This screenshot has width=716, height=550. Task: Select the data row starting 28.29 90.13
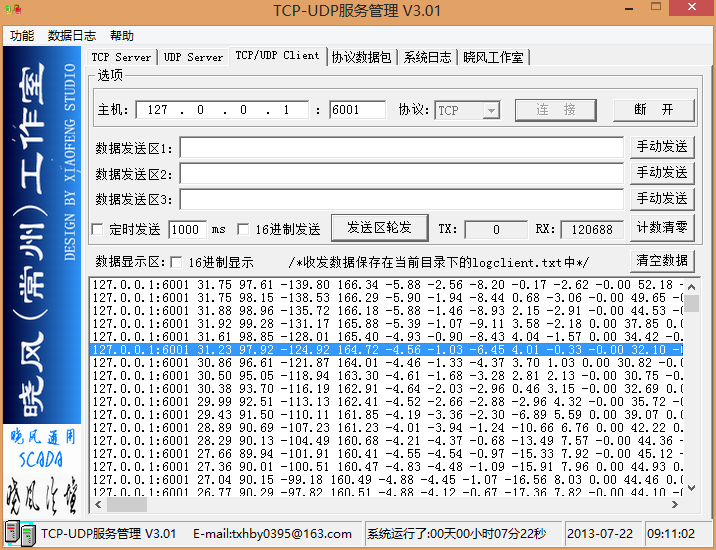(386, 441)
